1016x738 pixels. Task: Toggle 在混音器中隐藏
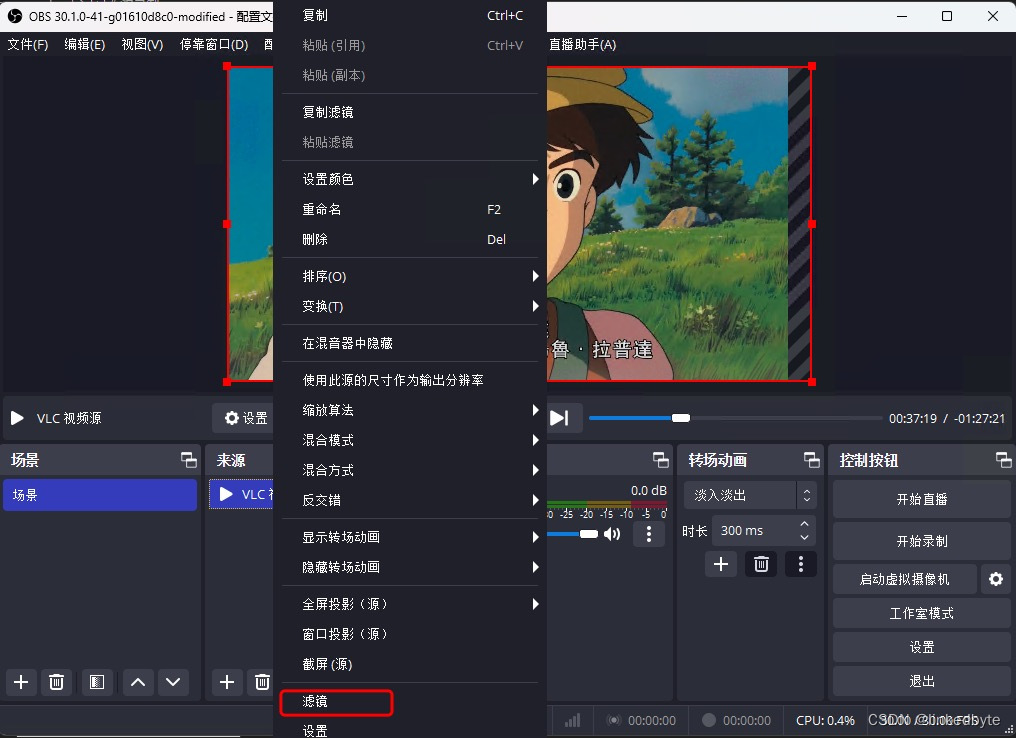pos(410,343)
